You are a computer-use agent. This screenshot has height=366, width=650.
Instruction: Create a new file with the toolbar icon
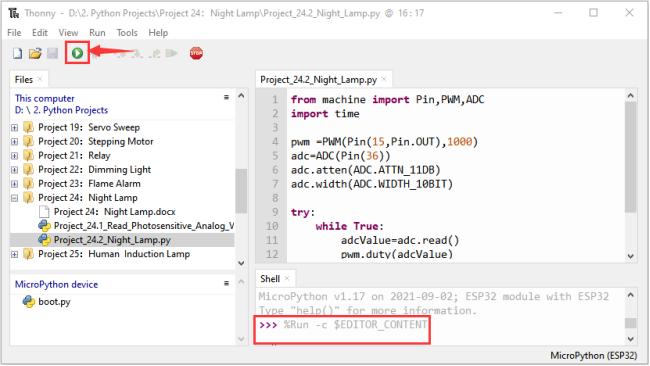[x=17, y=53]
